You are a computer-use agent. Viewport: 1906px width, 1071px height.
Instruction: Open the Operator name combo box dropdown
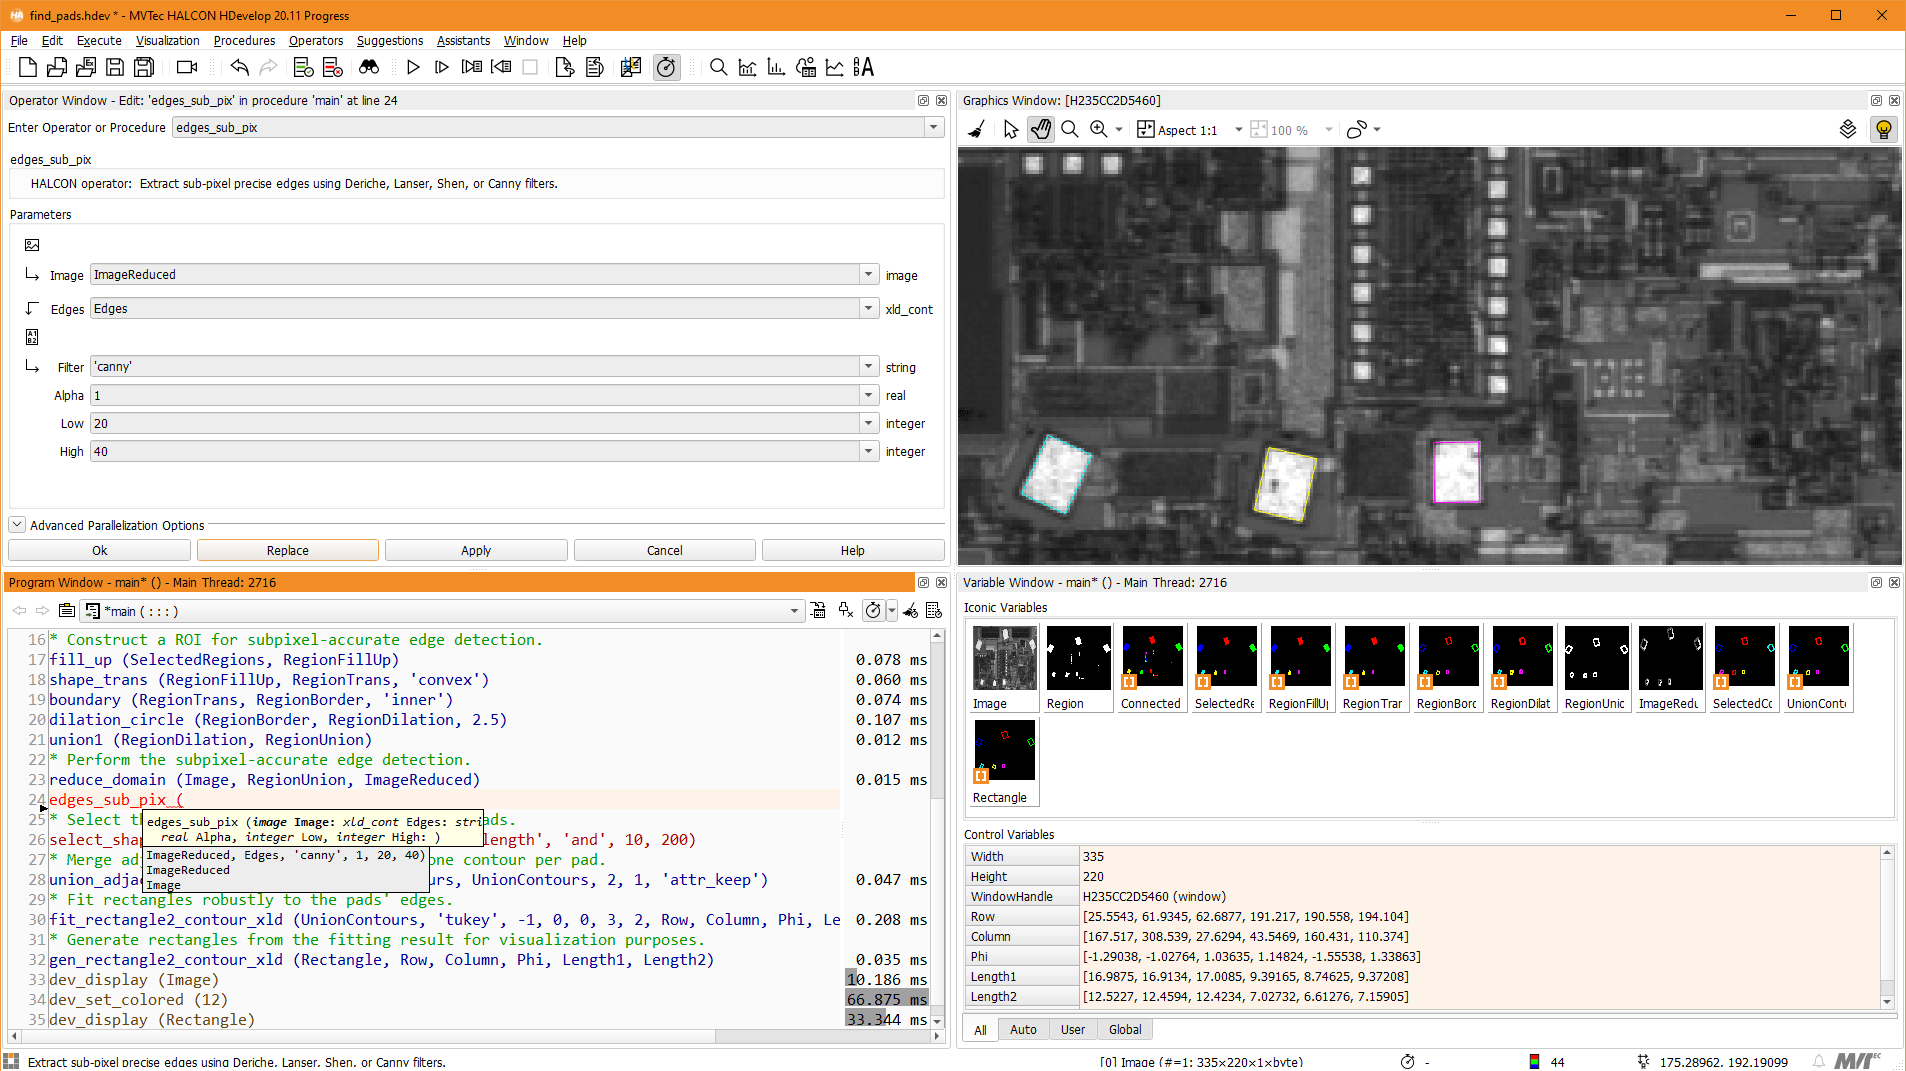point(933,127)
